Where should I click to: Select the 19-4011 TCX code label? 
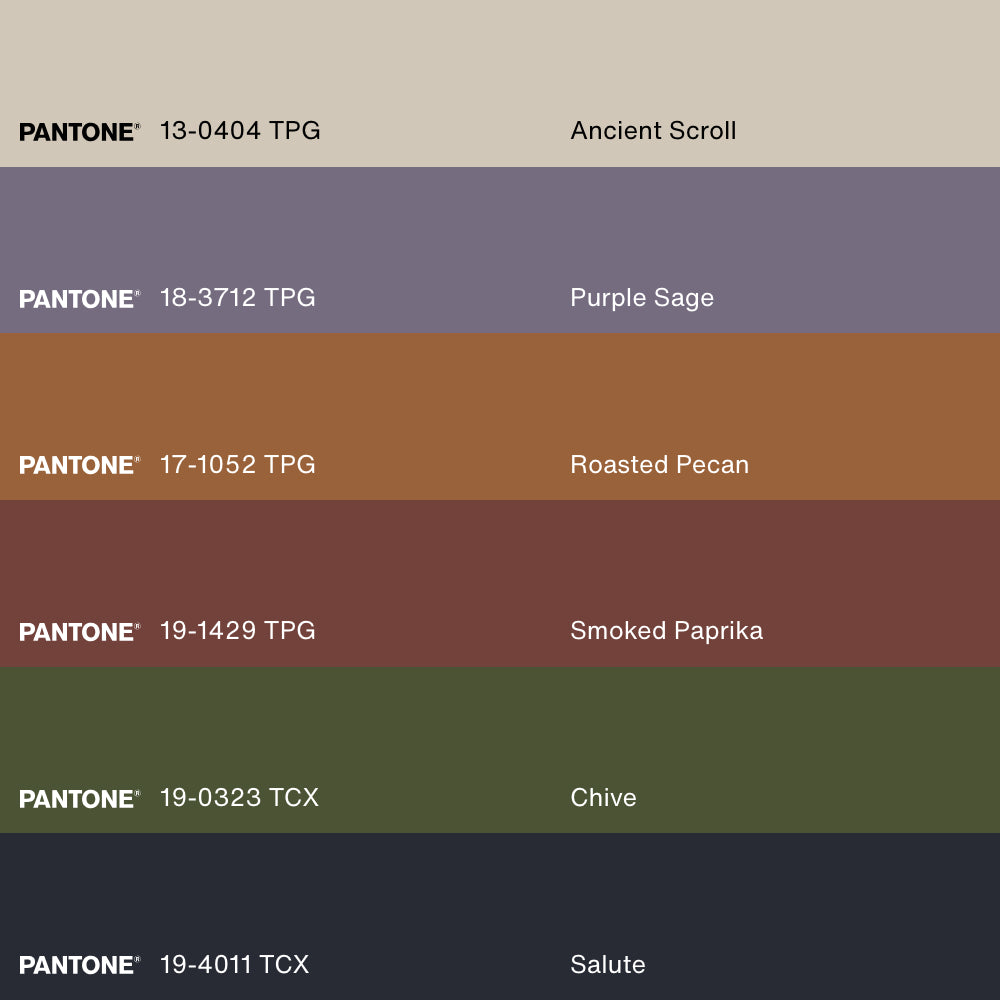[234, 964]
